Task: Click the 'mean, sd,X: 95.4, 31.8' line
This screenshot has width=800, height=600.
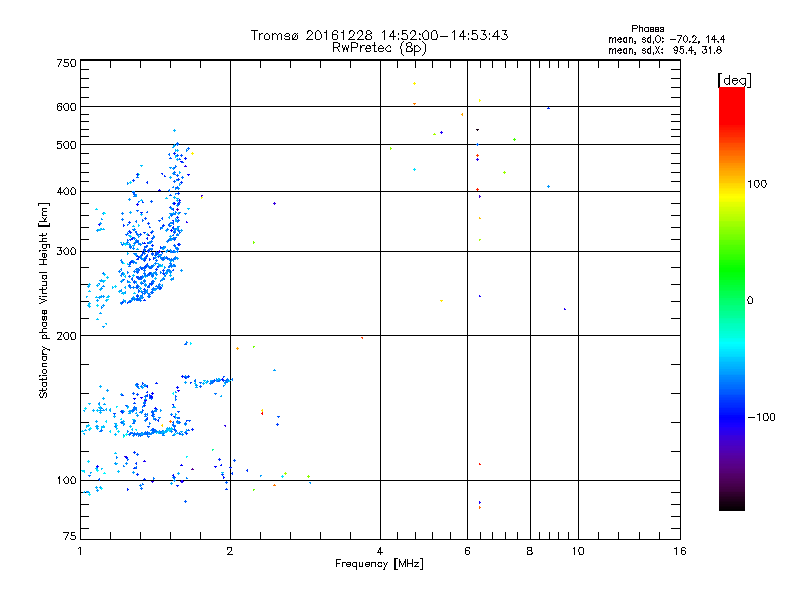Action: click(665, 50)
